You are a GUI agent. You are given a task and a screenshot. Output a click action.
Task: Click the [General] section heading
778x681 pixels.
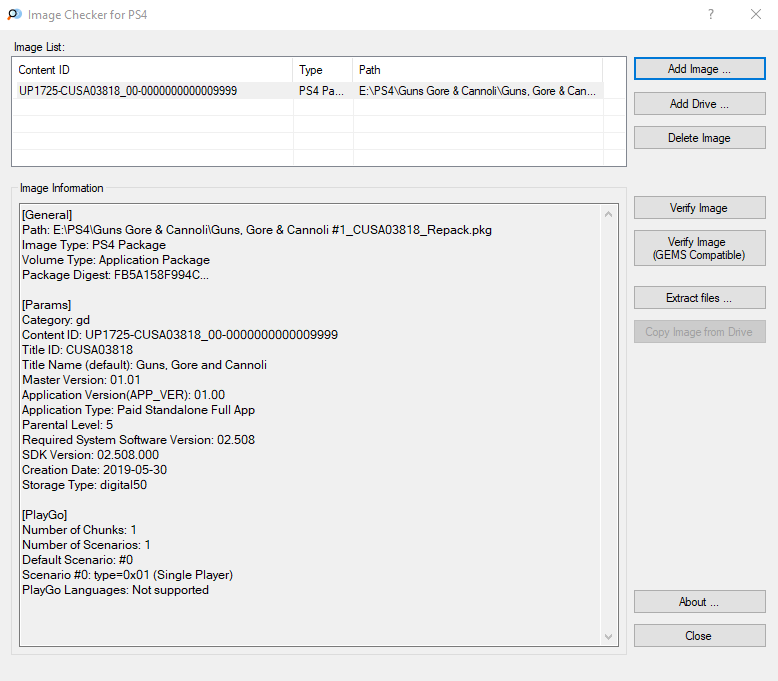pyautogui.click(x=47, y=215)
